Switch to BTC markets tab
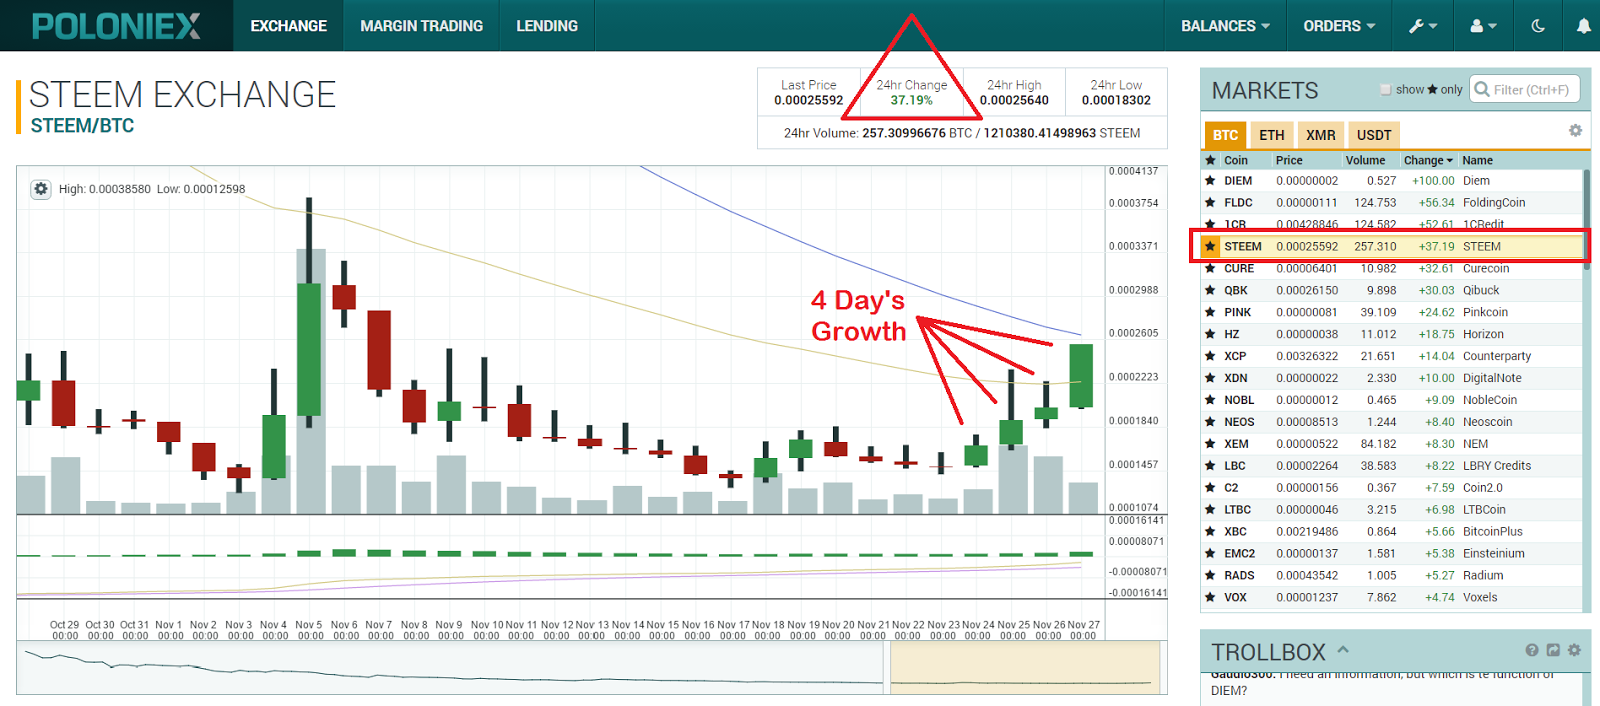Image resolution: width=1600 pixels, height=706 pixels. point(1225,135)
